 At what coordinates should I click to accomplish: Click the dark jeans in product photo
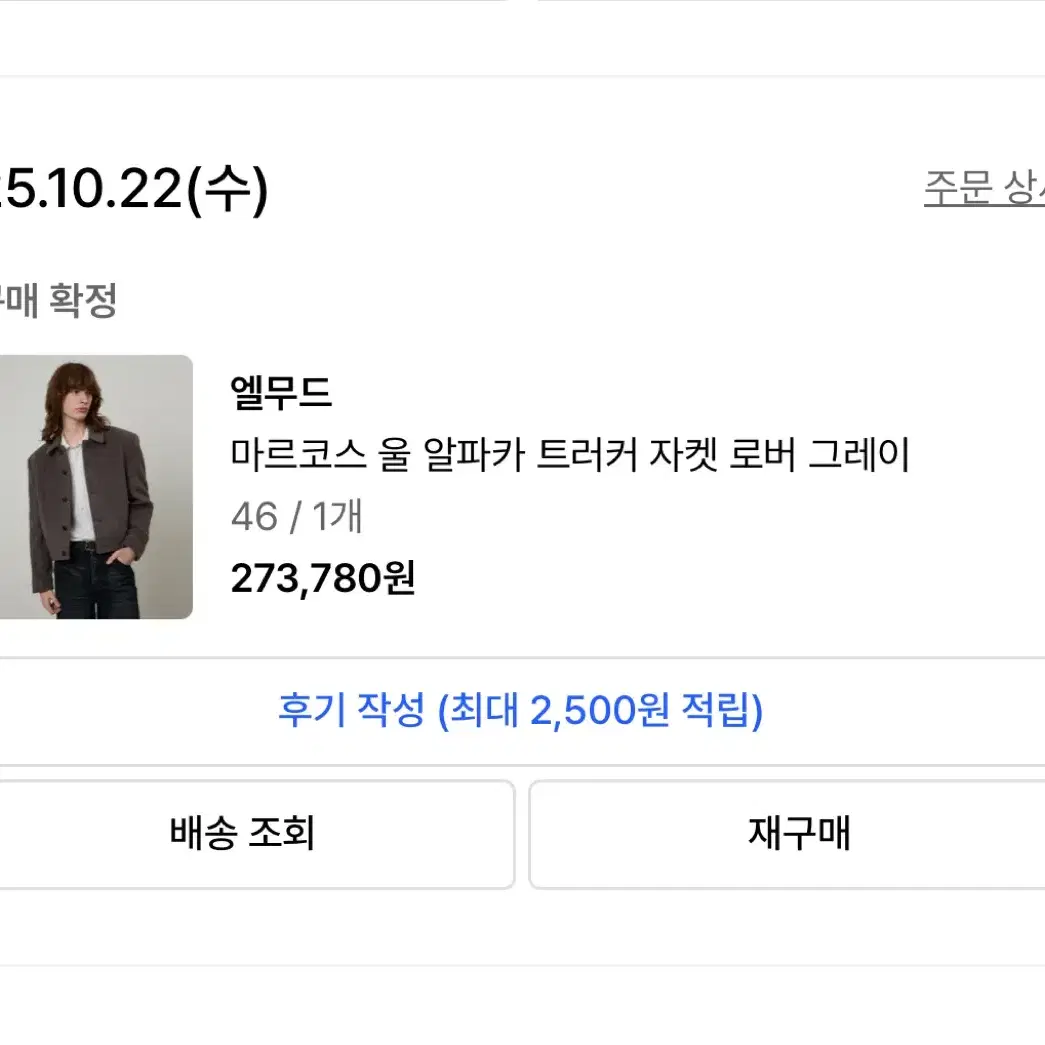(x=95, y=585)
